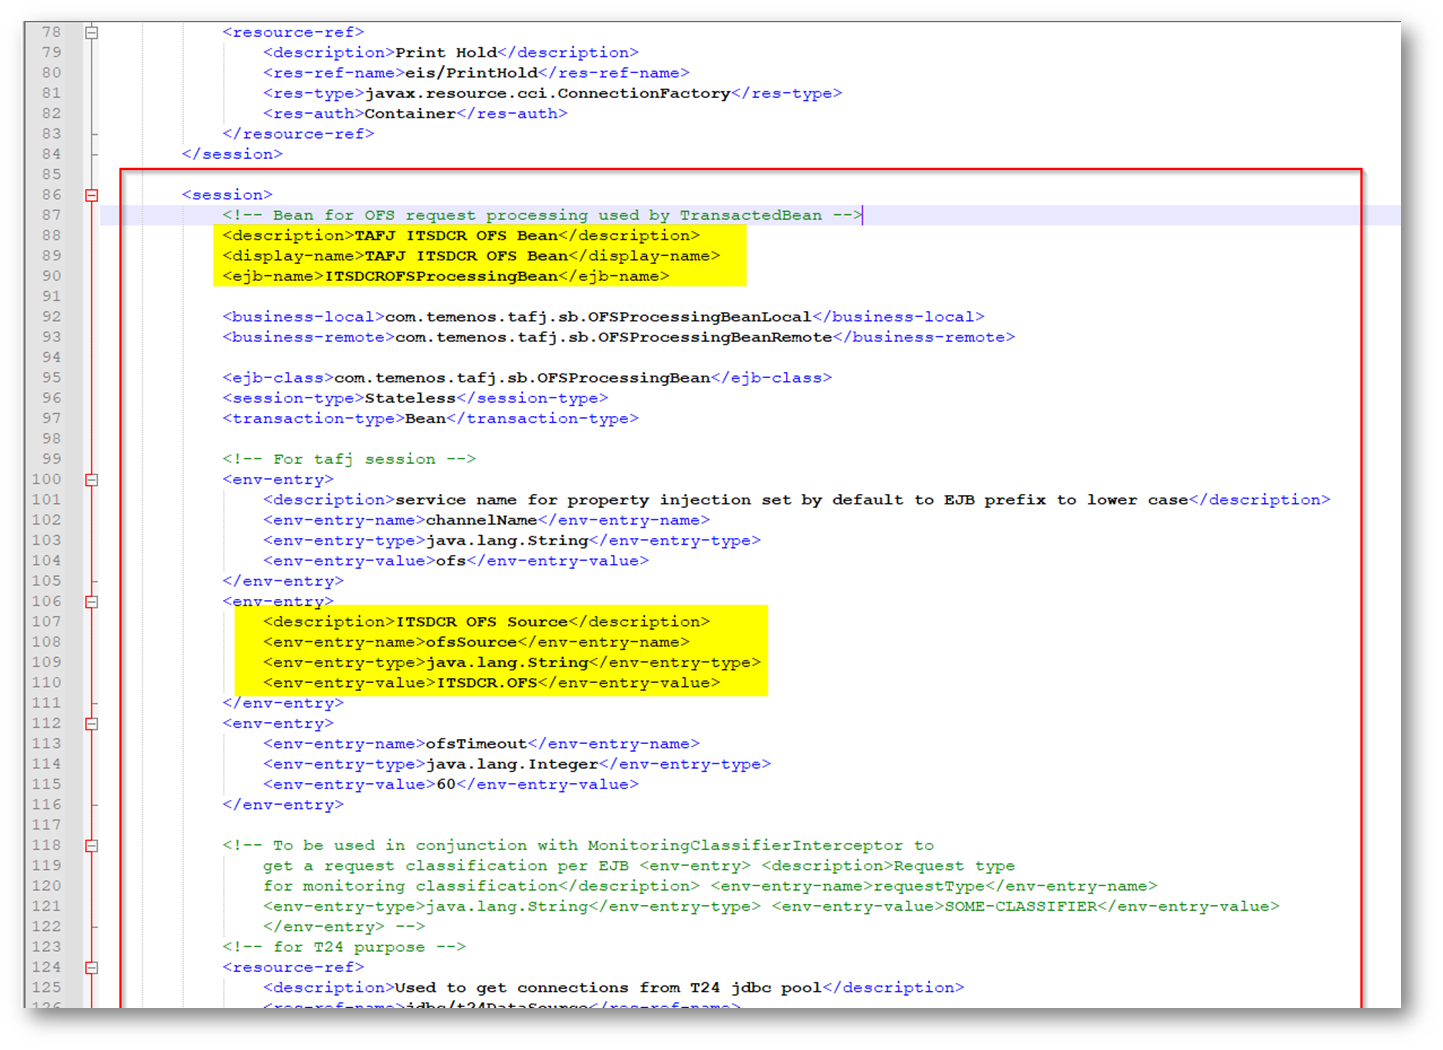Fold the ofsTimeout env-entry at line 112
The height and width of the screenshot is (1050, 1443).
[x=92, y=724]
